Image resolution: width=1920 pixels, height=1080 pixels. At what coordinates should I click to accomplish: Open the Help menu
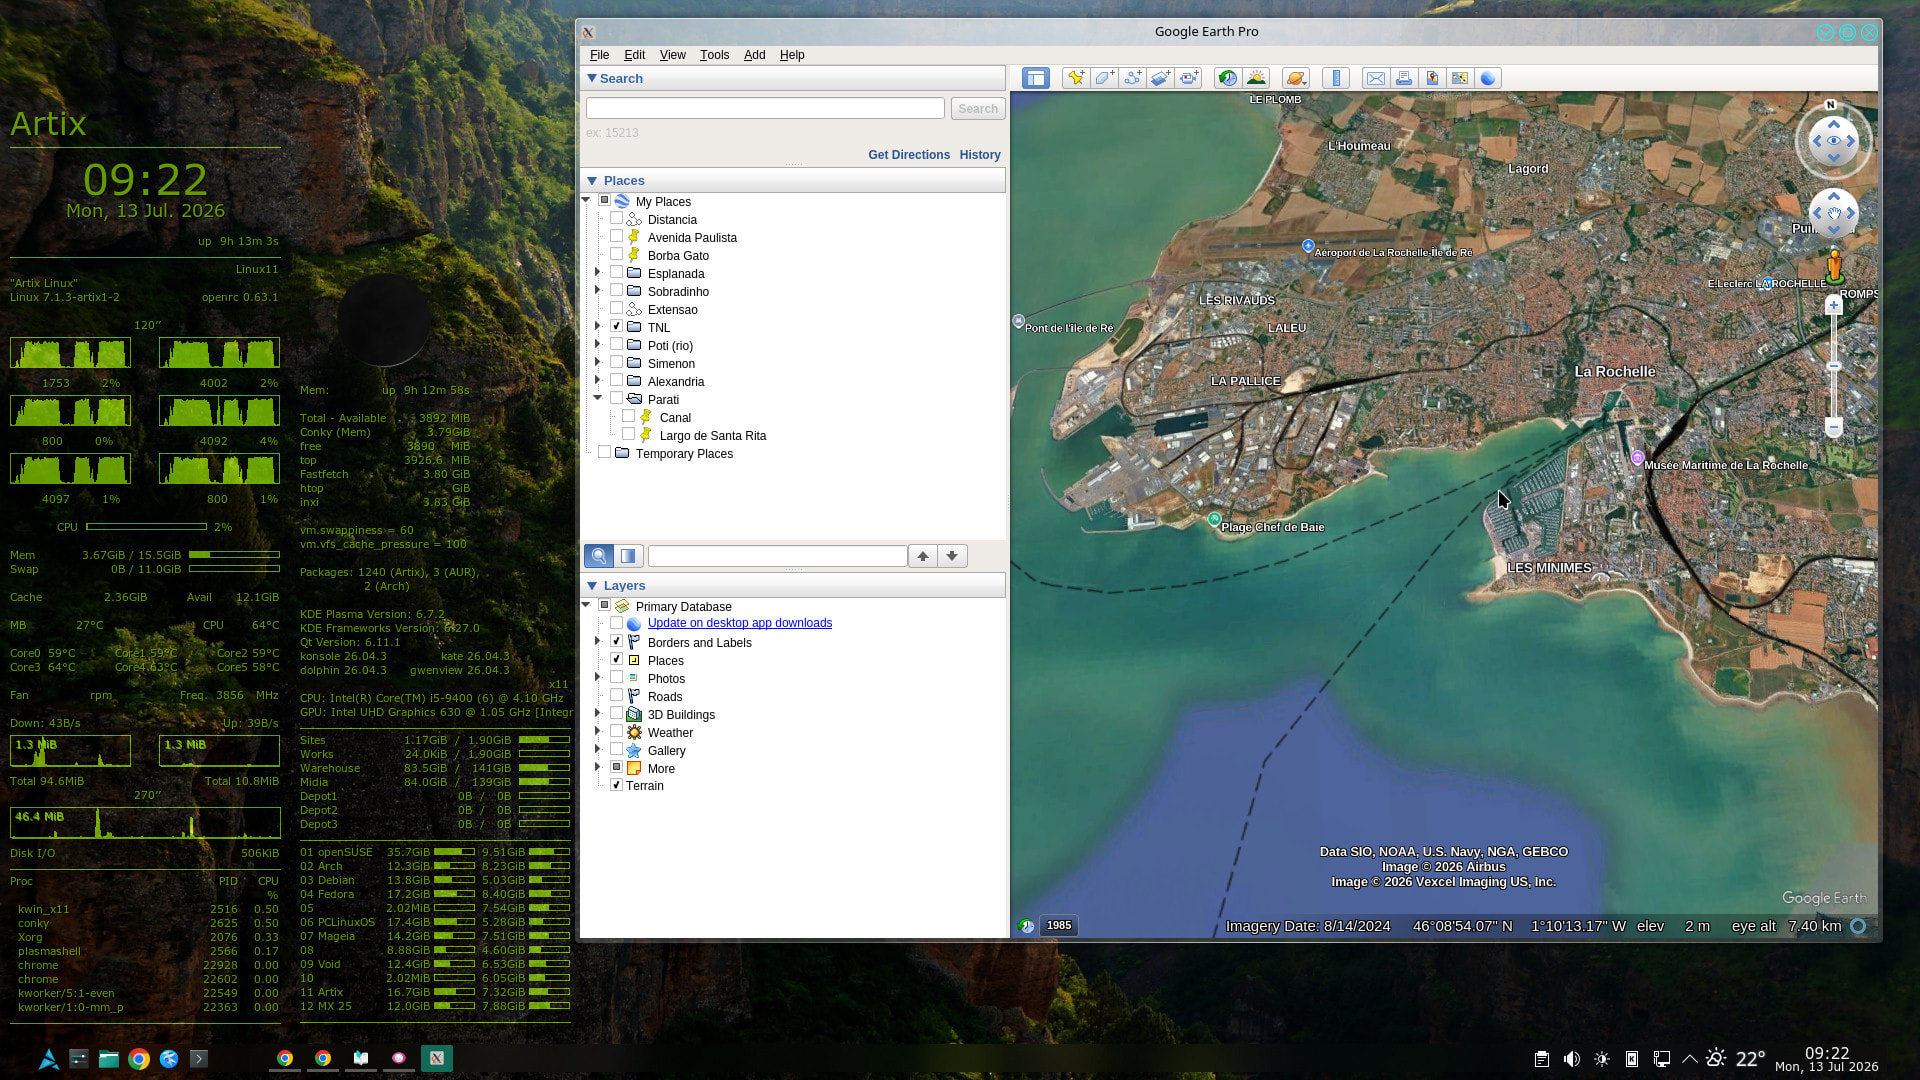click(792, 55)
